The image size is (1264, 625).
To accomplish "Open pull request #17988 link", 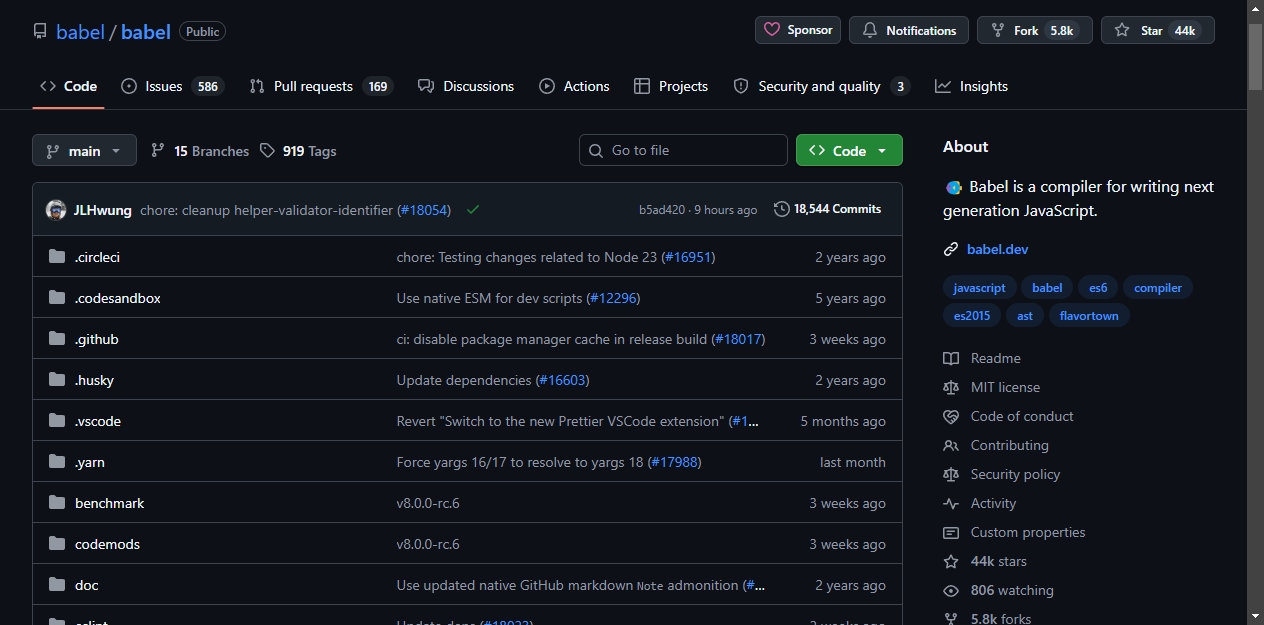I will [675, 462].
